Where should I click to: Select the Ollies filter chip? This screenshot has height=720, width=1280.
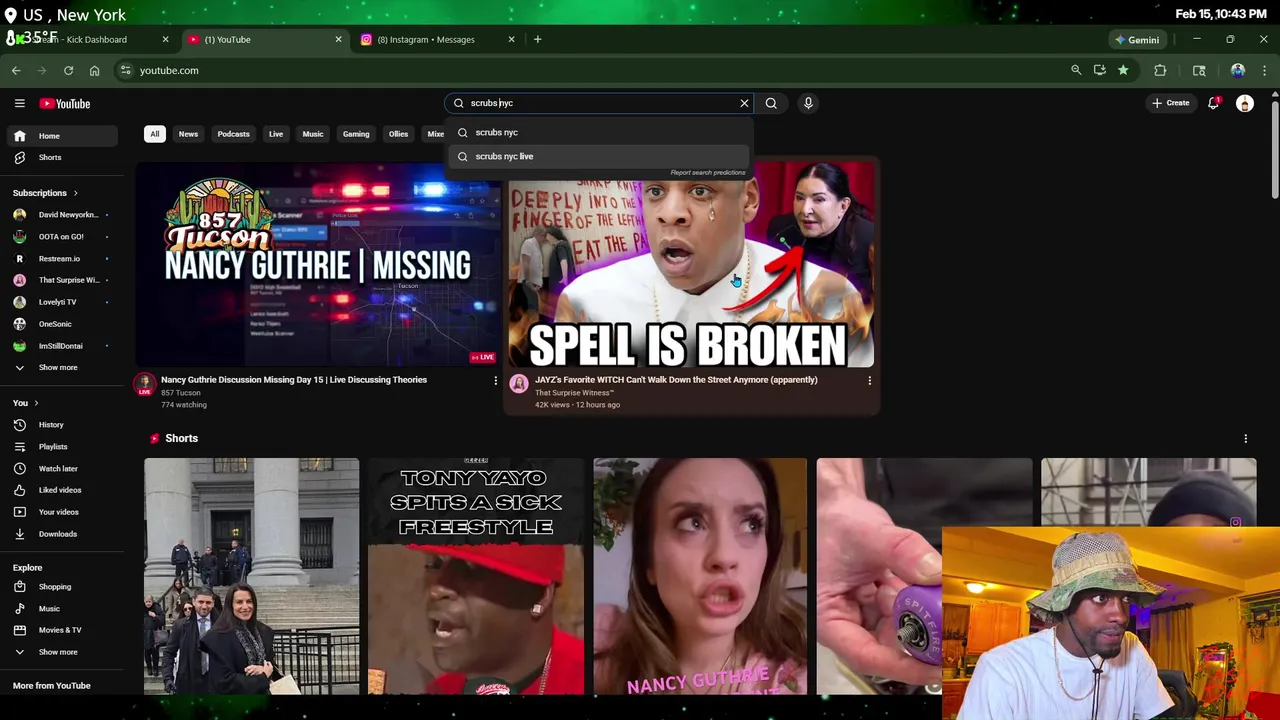[398, 134]
